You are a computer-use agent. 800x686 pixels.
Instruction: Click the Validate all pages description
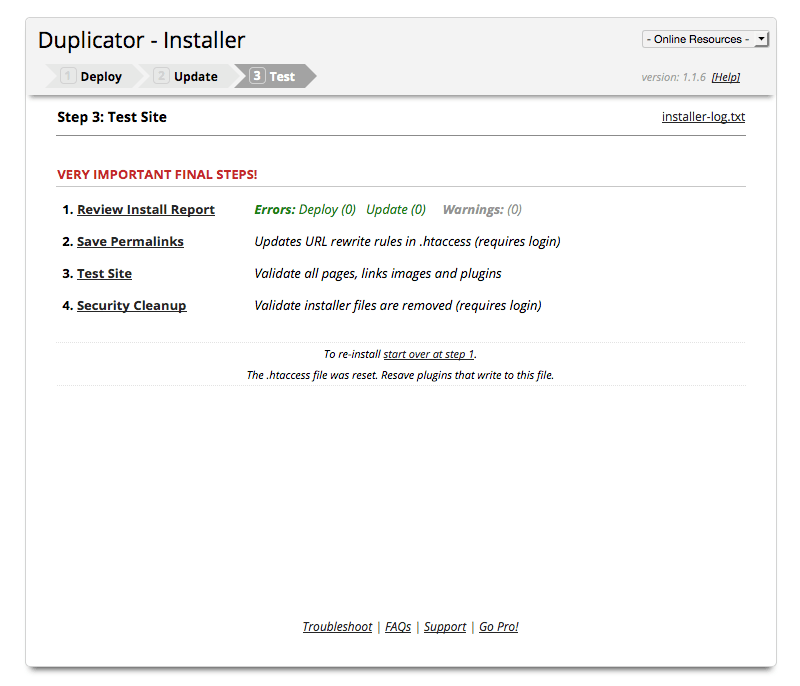click(378, 274)
